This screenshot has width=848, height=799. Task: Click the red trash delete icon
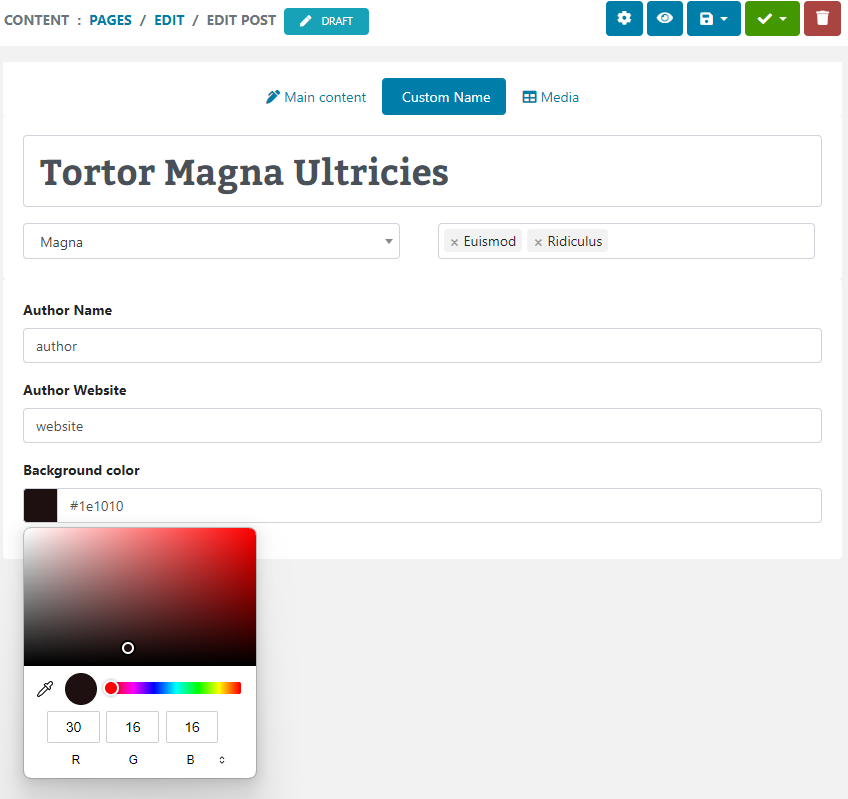[822, 18]
